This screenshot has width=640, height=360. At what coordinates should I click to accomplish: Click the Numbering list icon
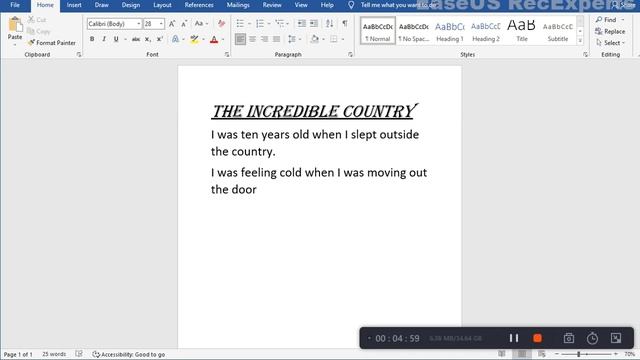point(260,24)
